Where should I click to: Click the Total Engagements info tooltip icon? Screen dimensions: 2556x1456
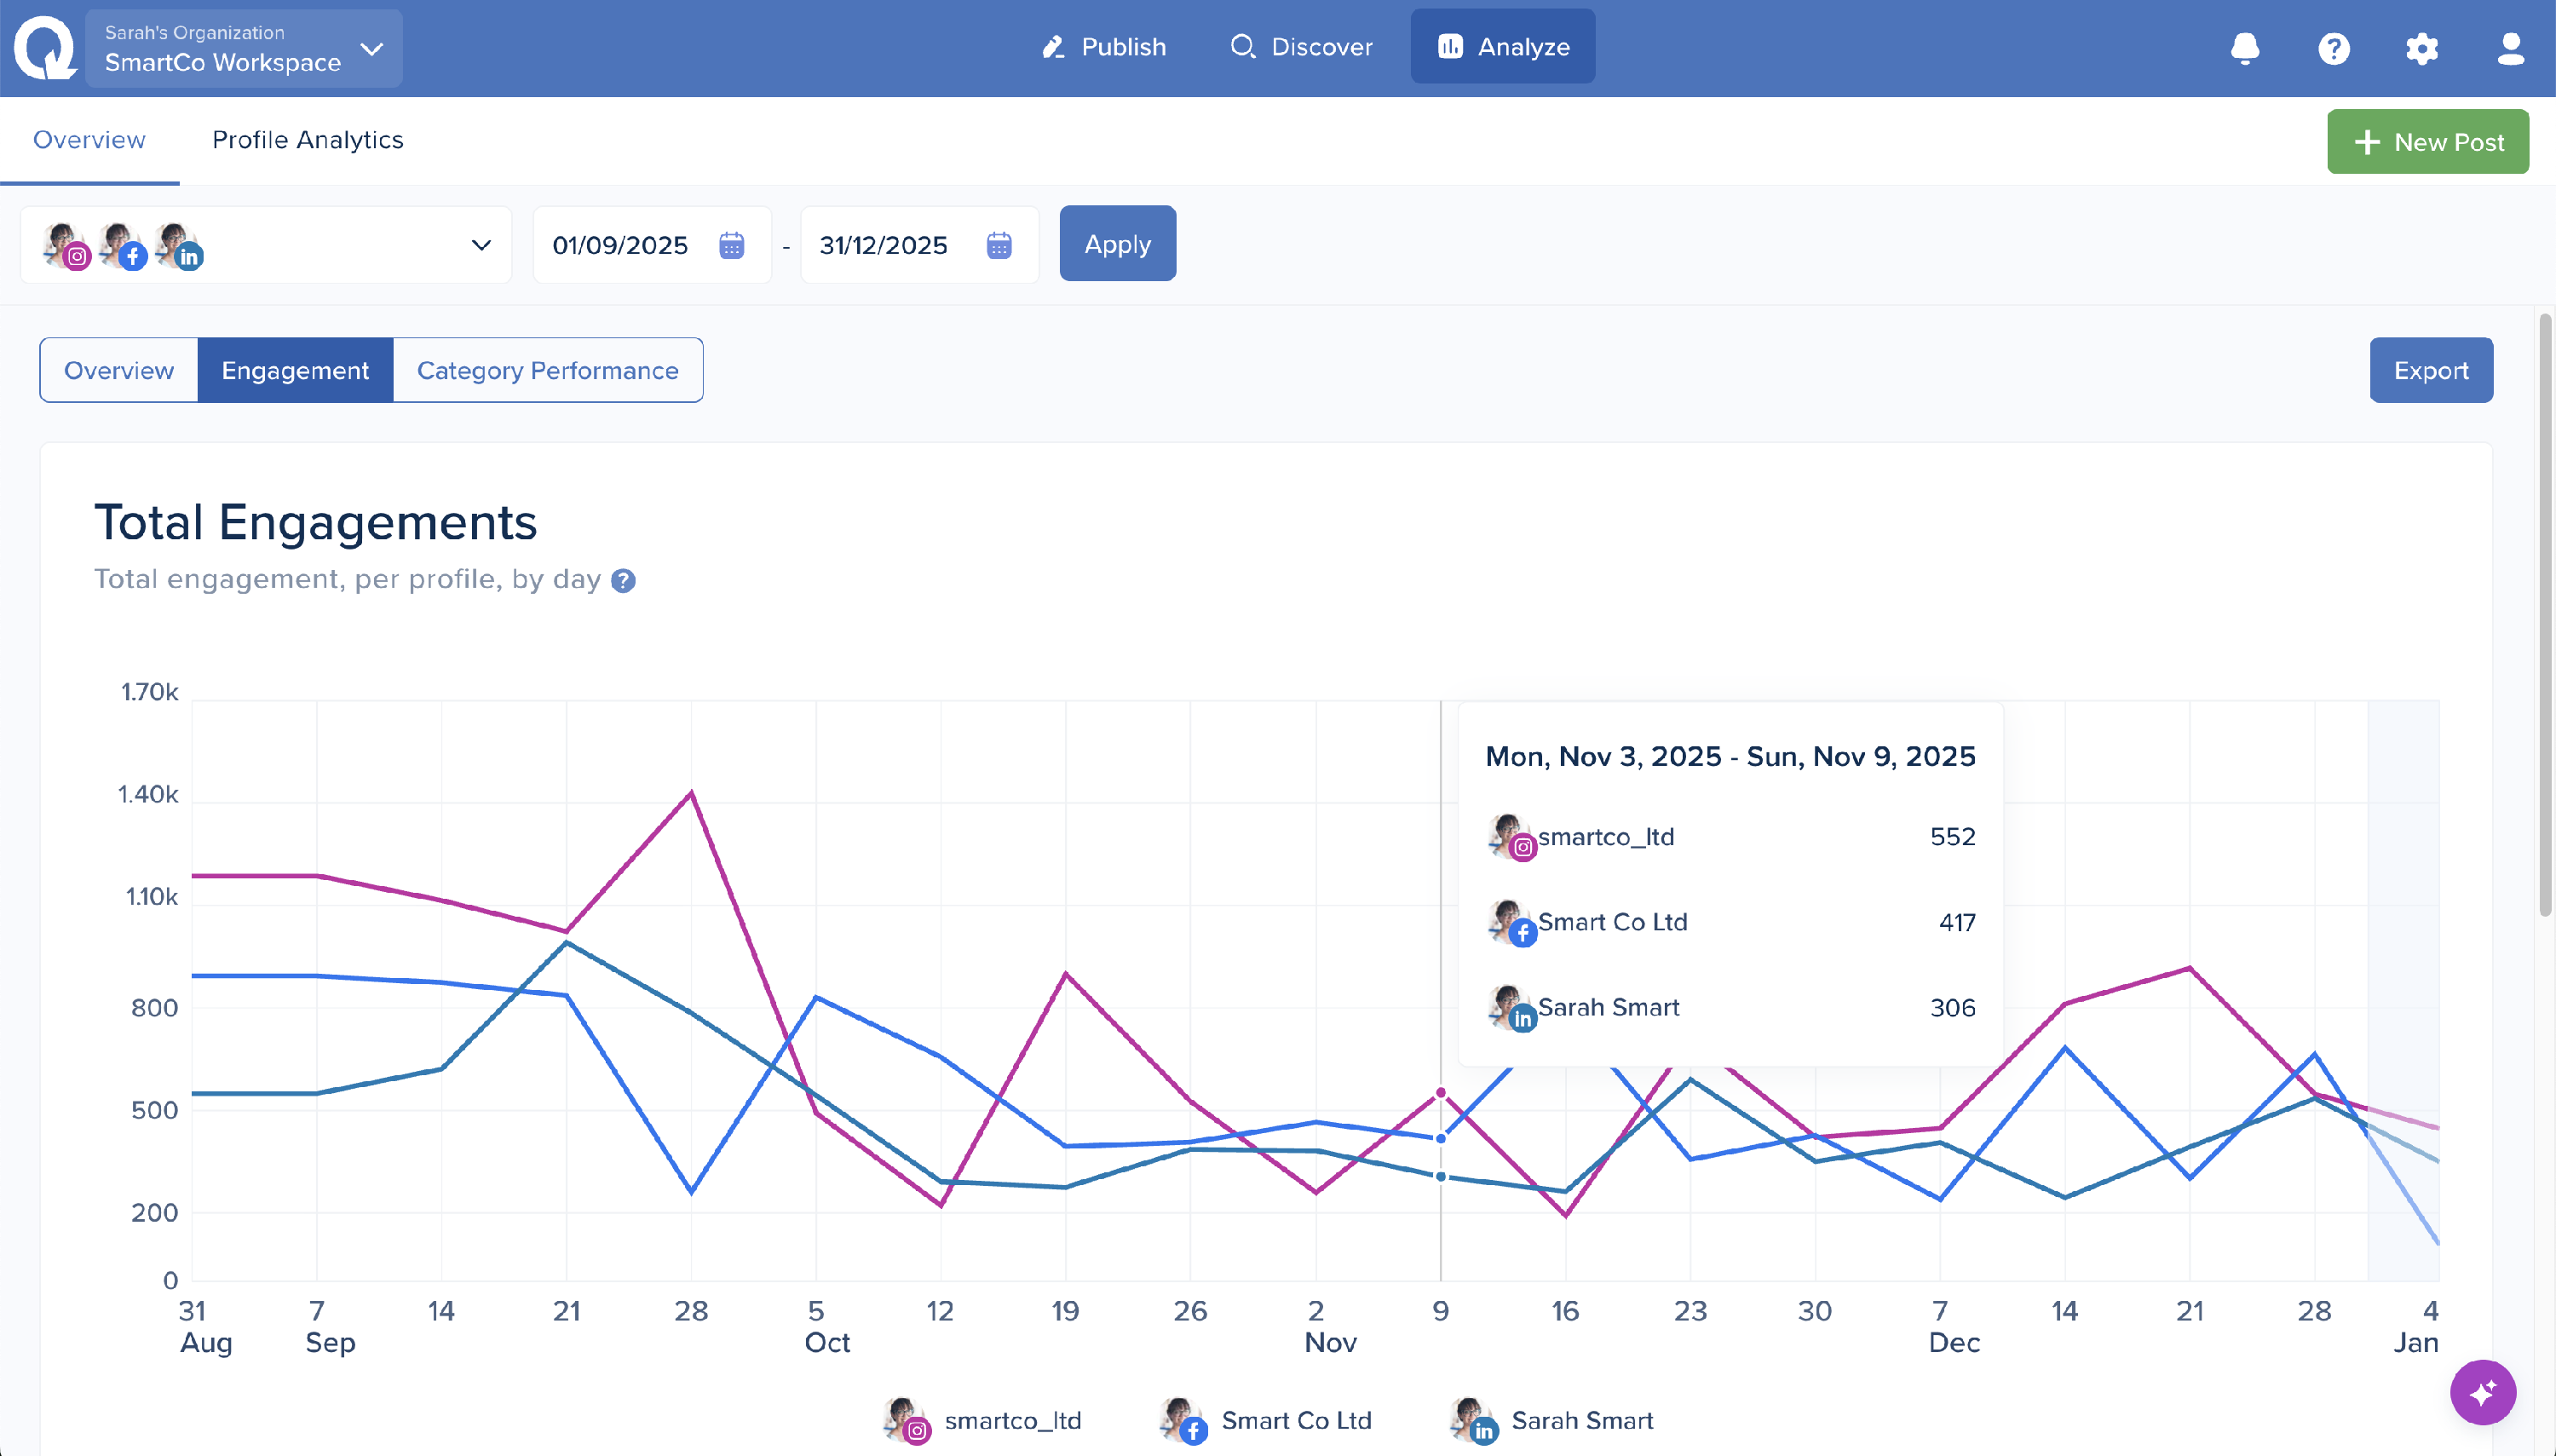coord(623,581)
